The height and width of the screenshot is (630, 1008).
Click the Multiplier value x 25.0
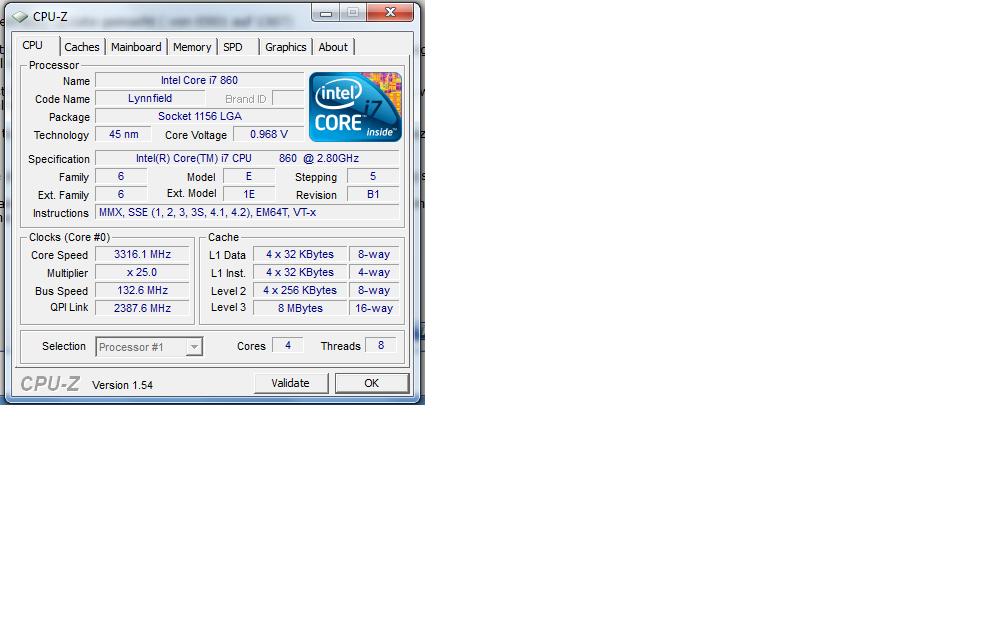pyautogui.click(x=142, y=273)
